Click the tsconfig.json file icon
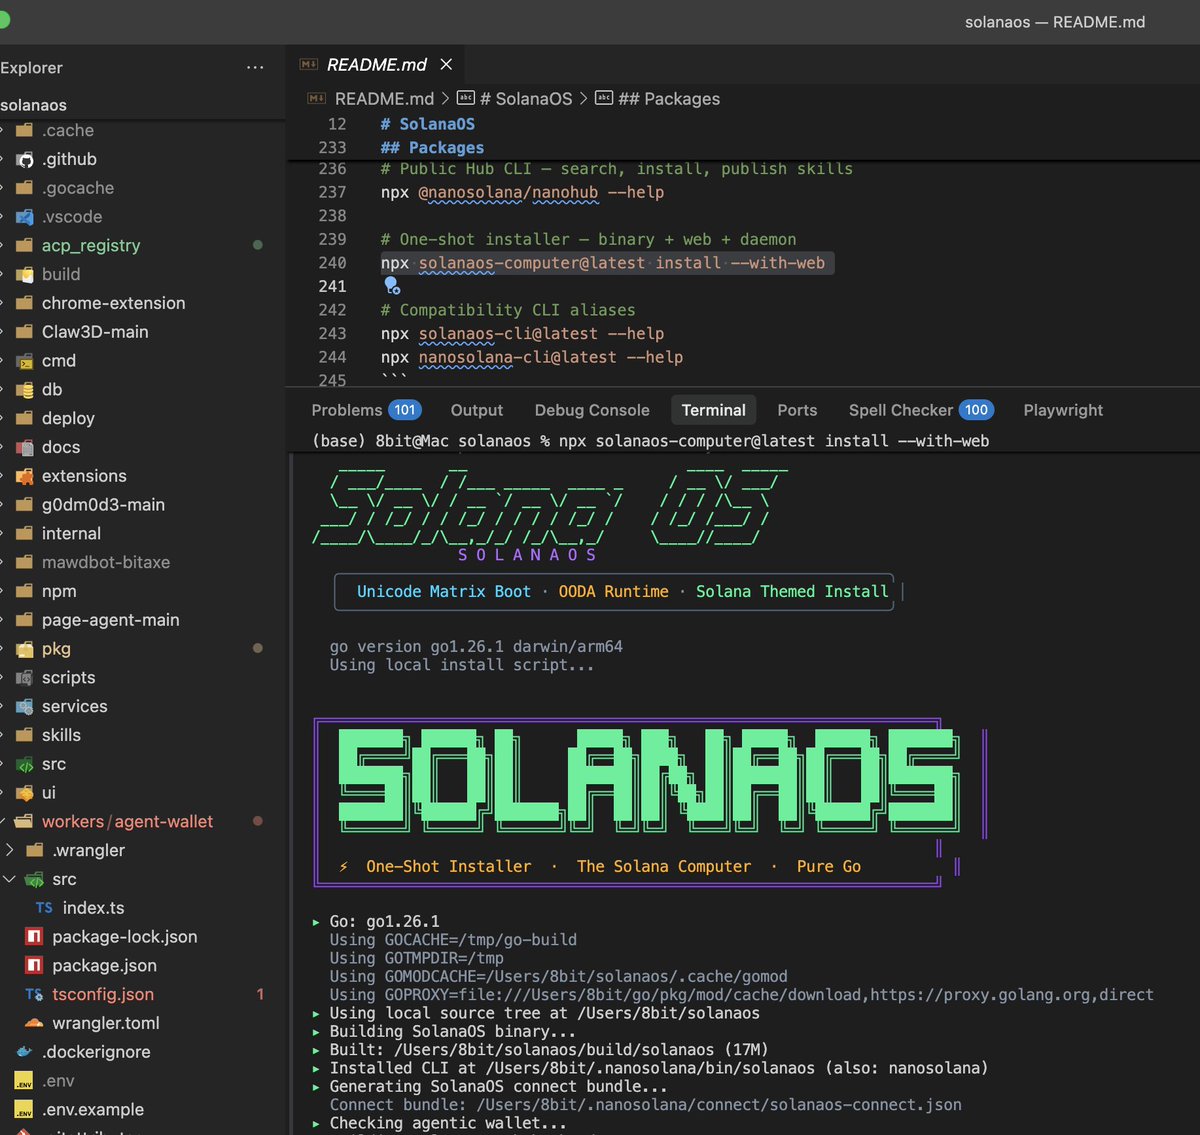Image resolution: width=1200 pixels, height=1135 pixels. (x=34, y=995)
